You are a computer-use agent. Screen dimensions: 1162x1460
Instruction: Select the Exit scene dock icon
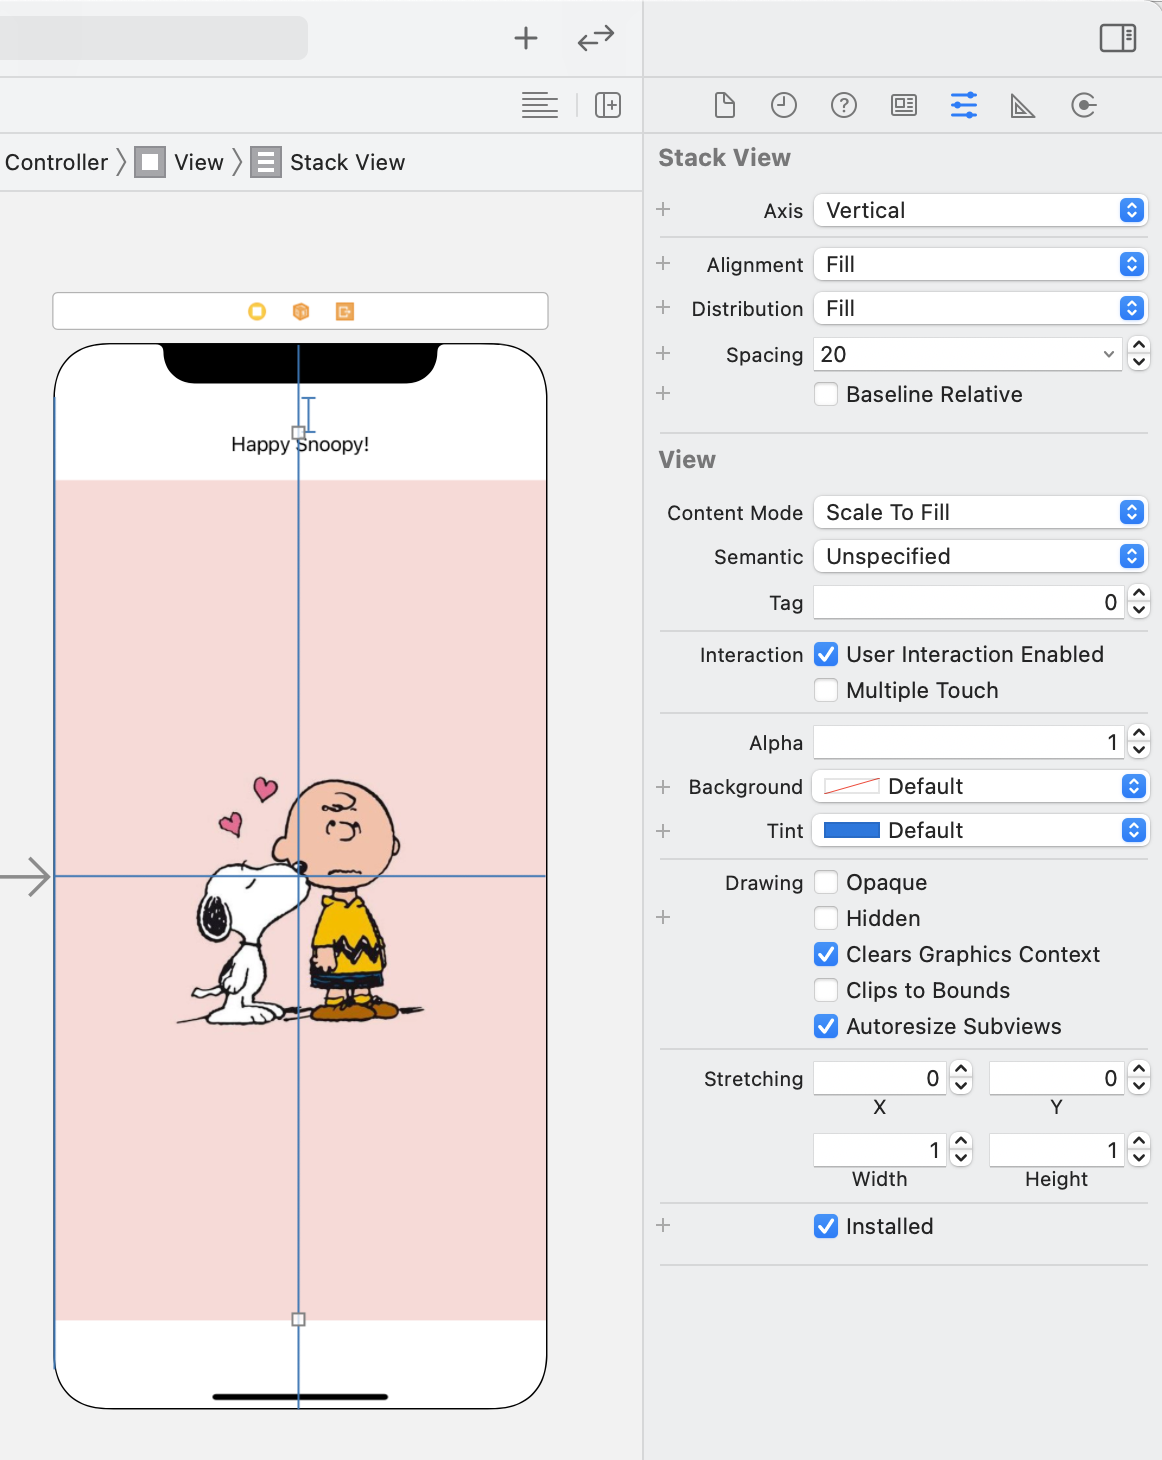345,311
